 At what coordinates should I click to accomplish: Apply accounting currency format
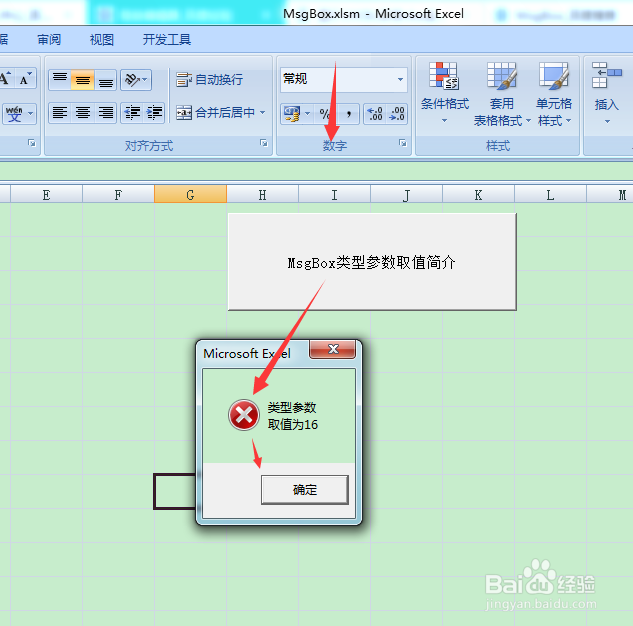point(291,114)
